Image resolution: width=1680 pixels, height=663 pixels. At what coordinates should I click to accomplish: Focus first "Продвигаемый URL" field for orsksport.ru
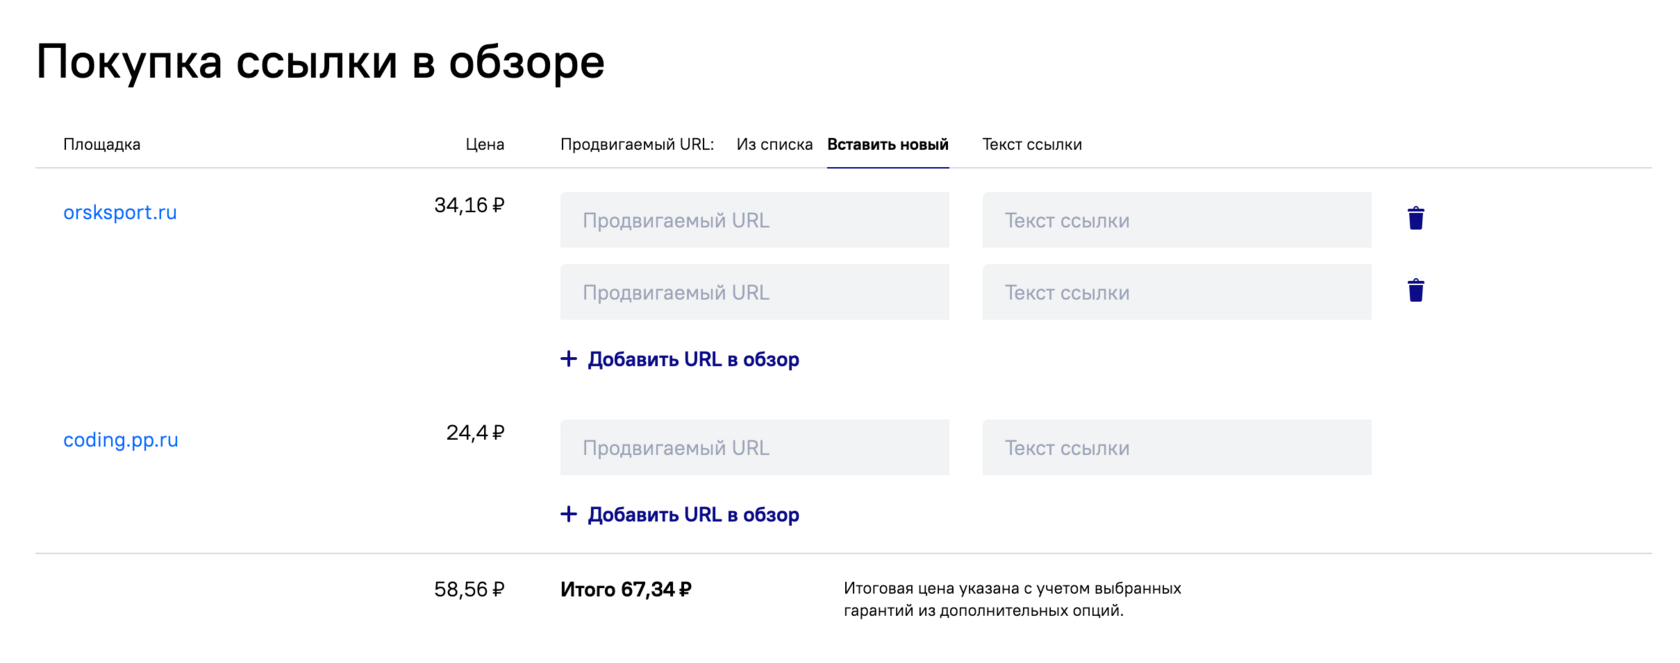[x=754, y=220]
